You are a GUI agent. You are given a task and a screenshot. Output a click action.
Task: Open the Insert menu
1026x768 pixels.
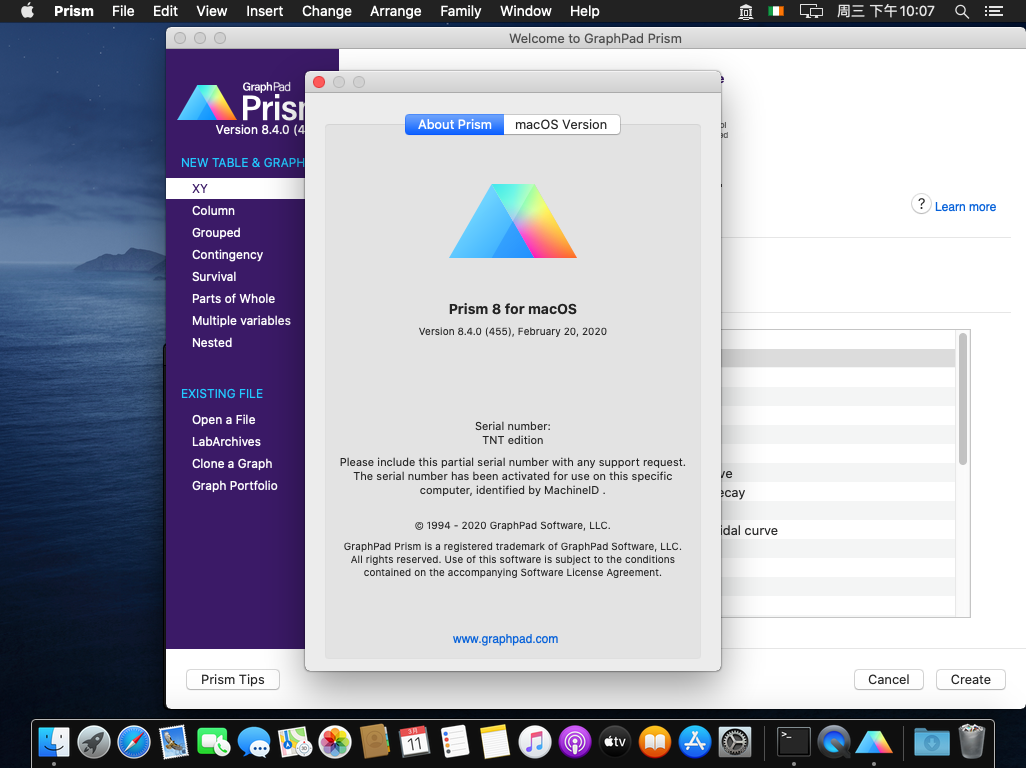(264, 11)
